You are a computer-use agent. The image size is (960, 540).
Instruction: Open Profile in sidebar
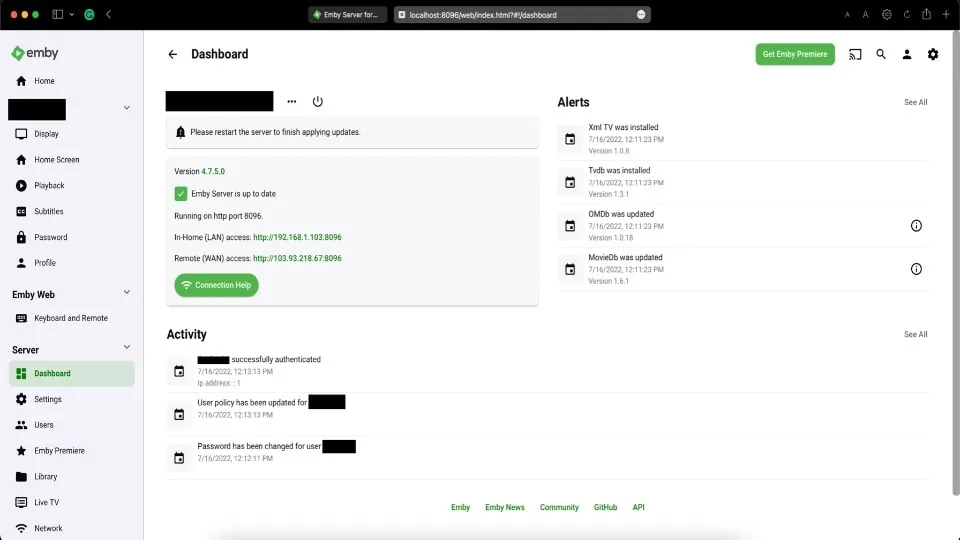click(72, 263)
